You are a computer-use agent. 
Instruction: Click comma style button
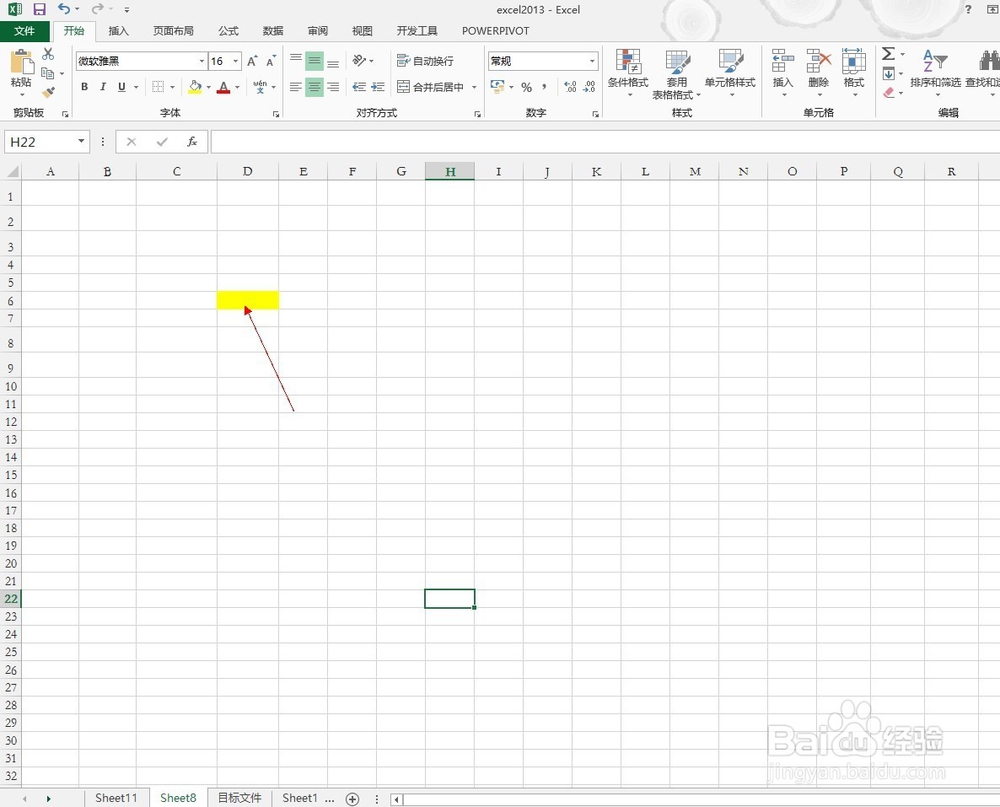(544, 87)
